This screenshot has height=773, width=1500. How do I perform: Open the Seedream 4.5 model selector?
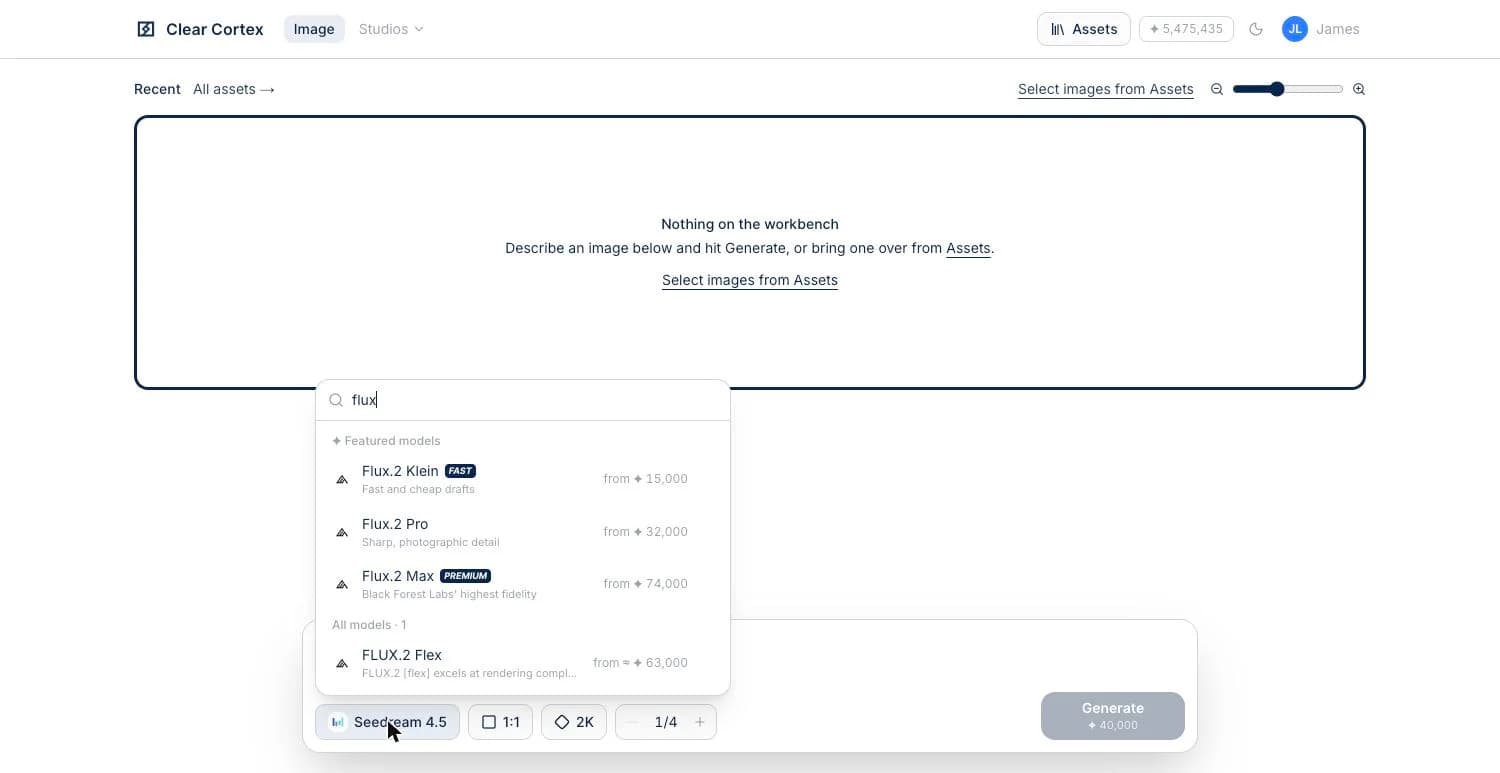pos(387,722)
